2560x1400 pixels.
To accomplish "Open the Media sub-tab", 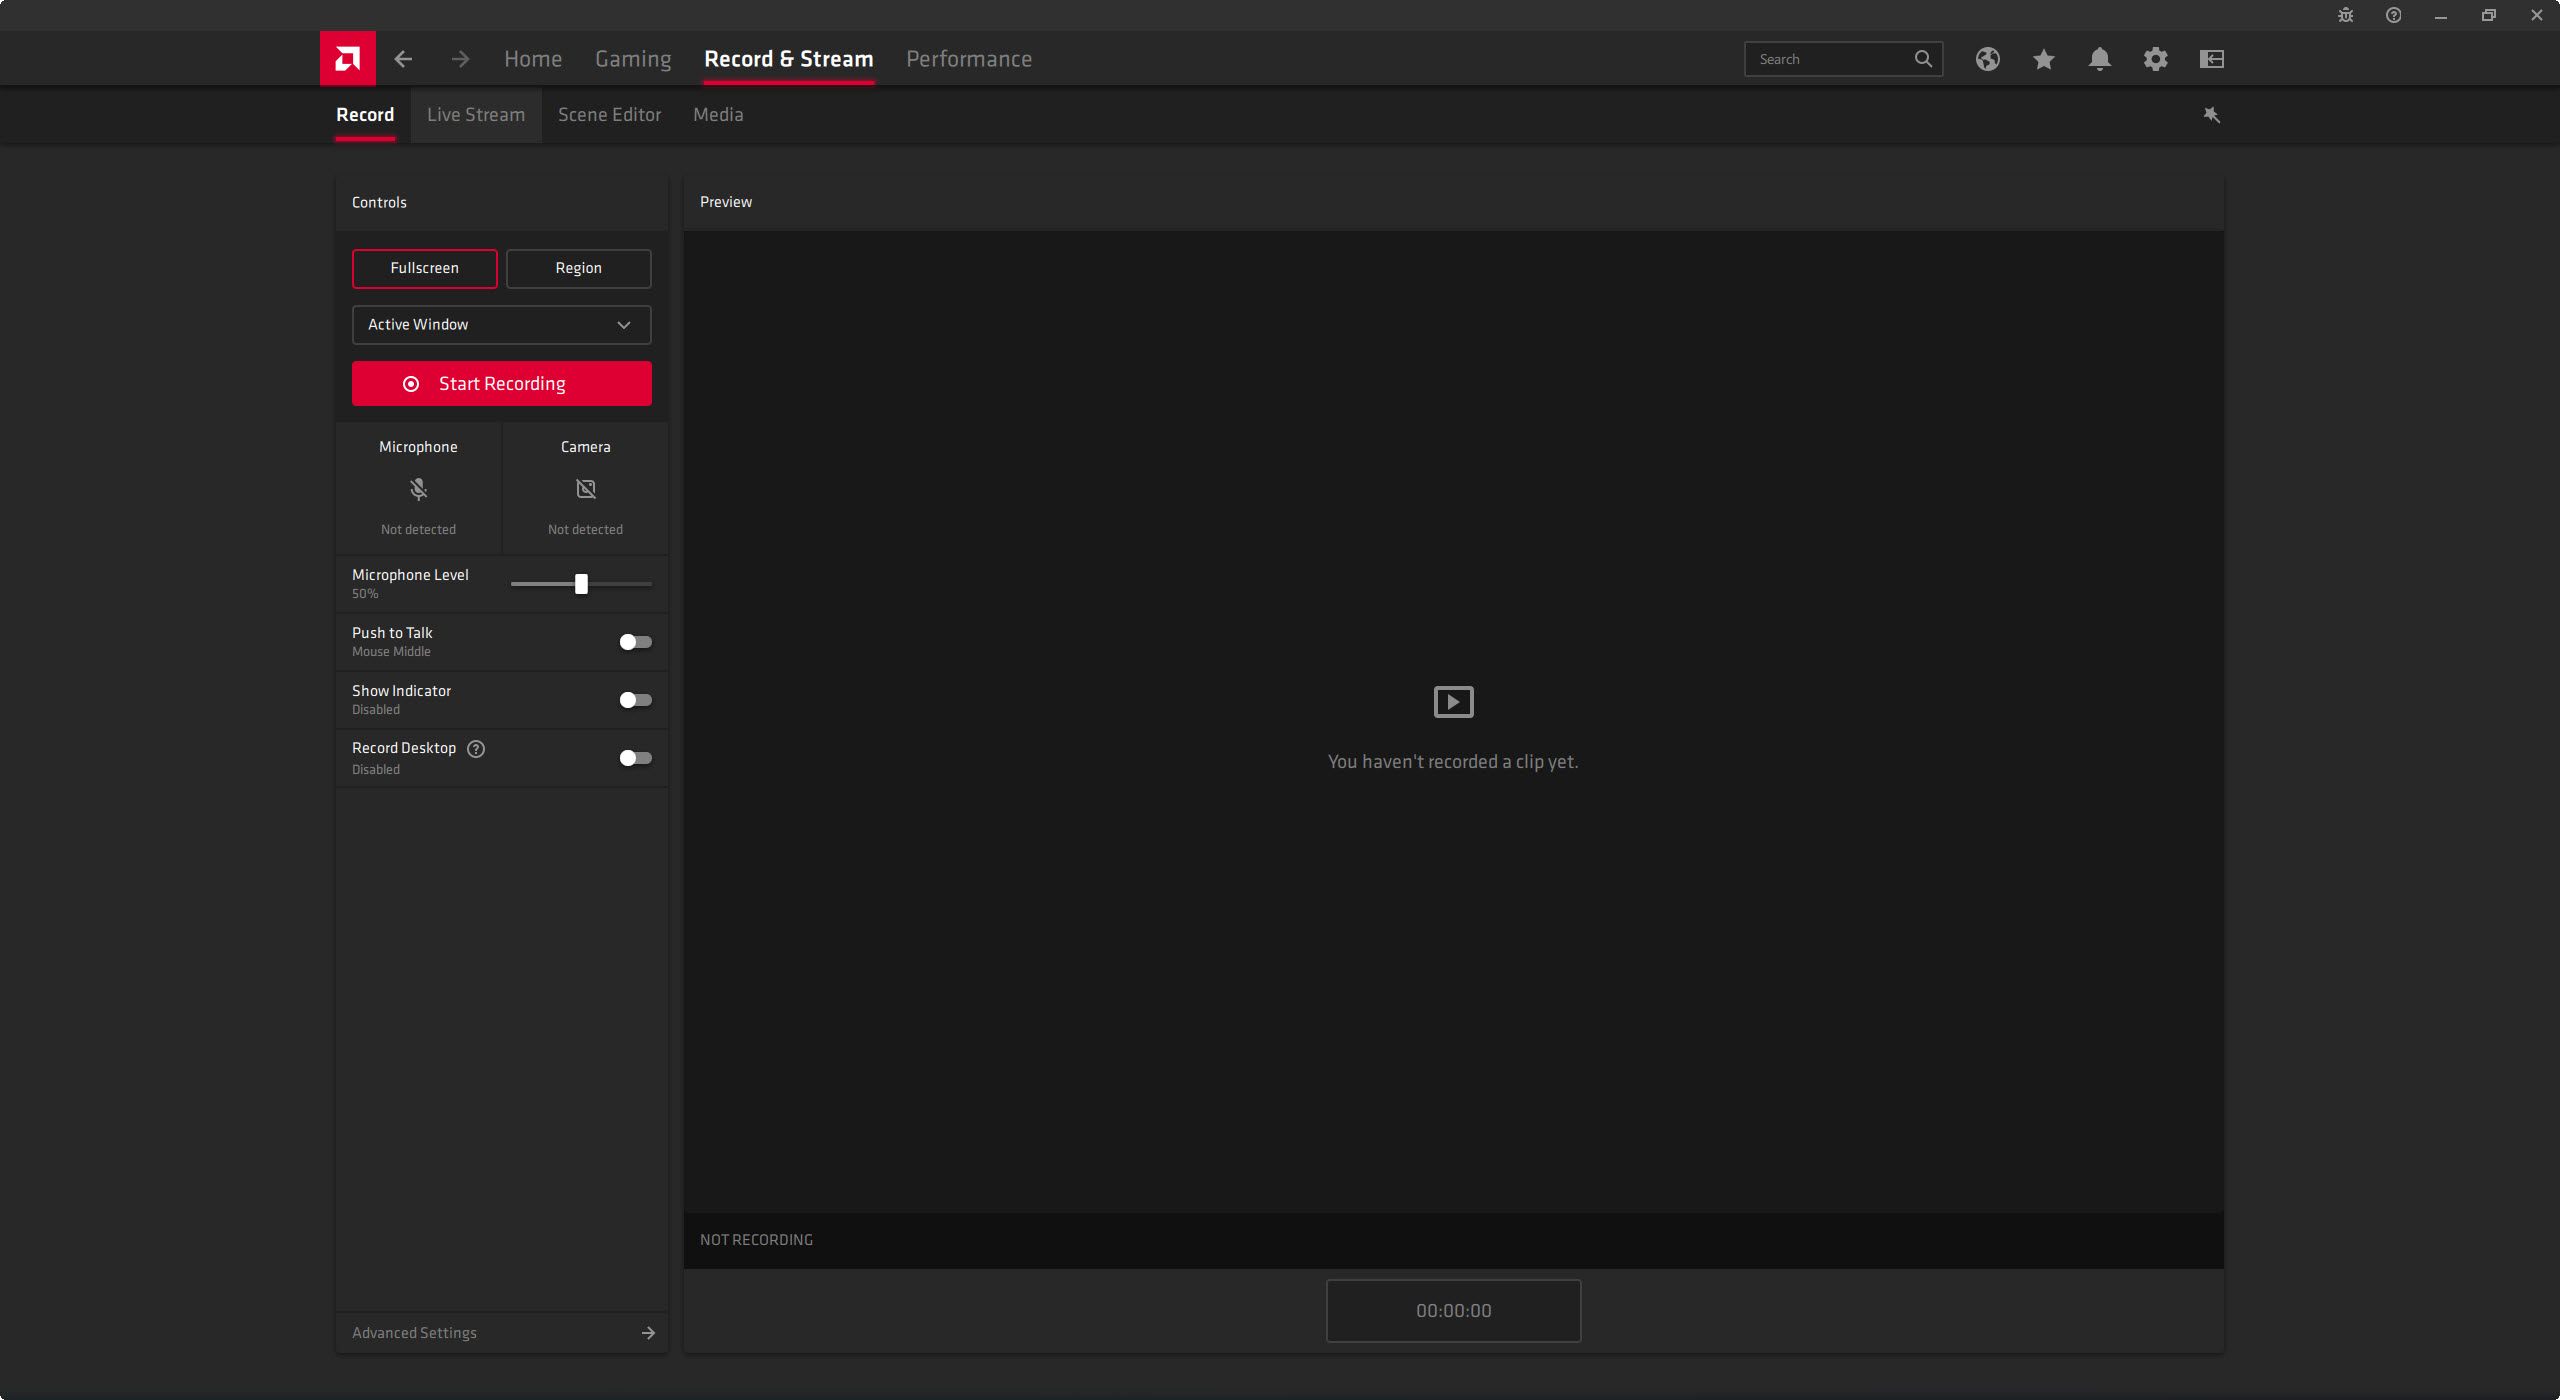I will [718, 115].
